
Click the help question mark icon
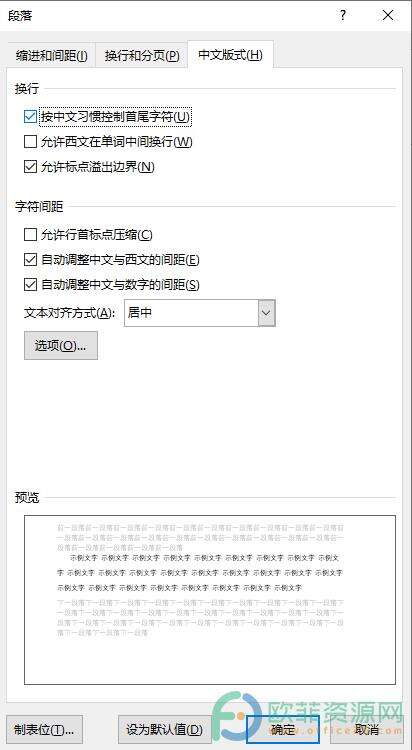tap(342, 15)
